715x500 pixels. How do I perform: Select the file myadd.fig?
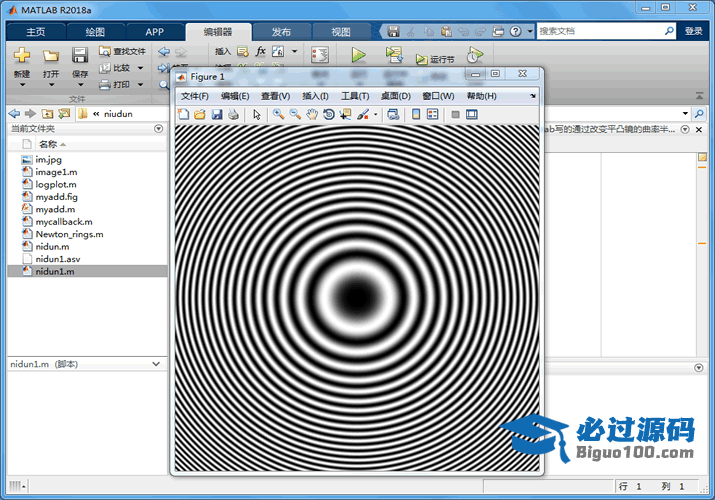tap(57, 197)
